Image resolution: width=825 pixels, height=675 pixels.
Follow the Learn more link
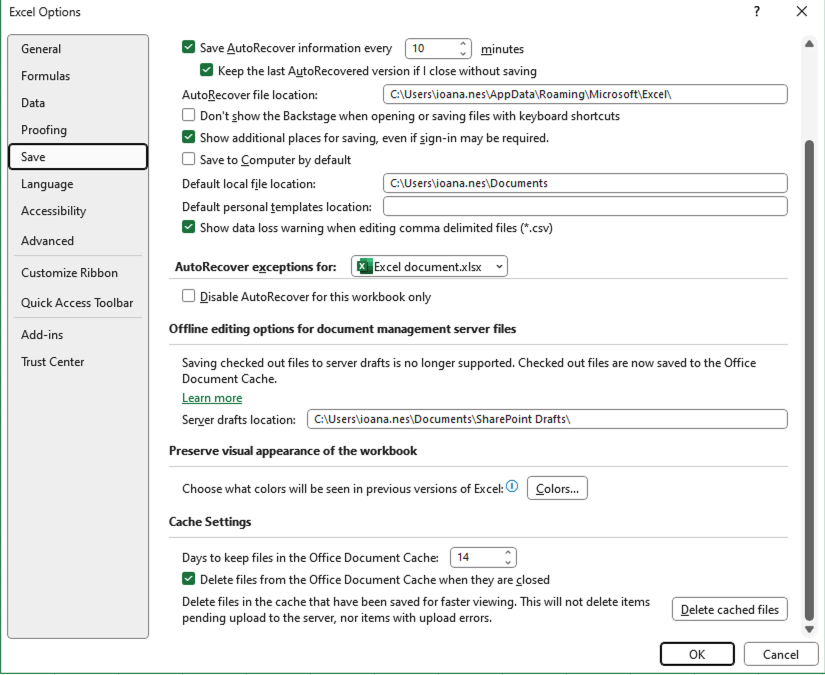coord(211,397)
